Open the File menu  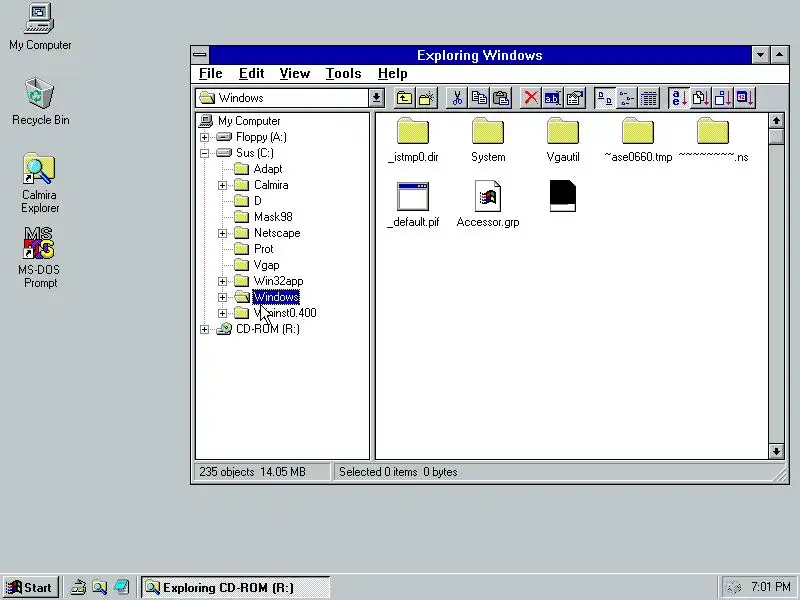click(x=210, y=73)
